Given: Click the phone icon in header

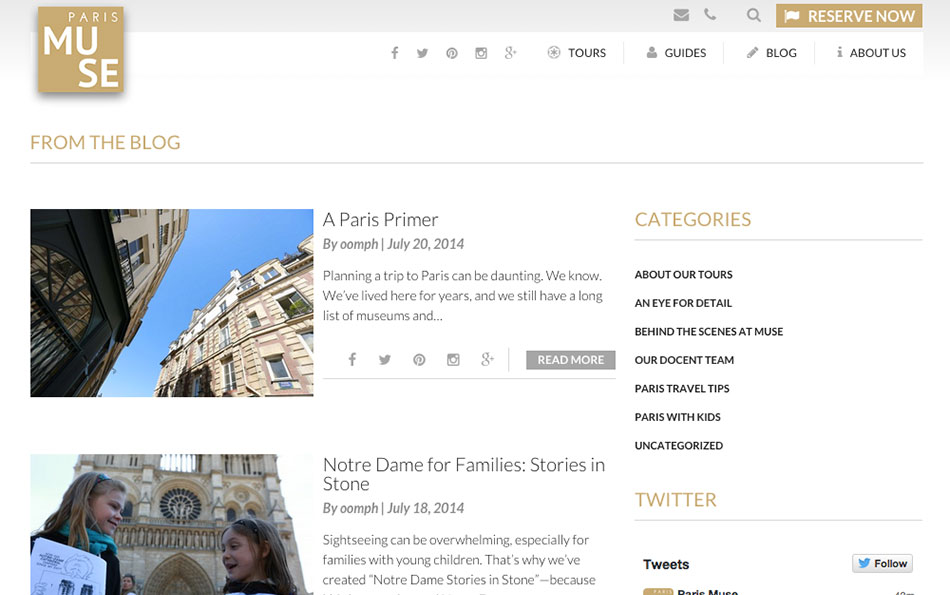Looking at the screenshot, I should pyautogui.click(x=710, y=15).
